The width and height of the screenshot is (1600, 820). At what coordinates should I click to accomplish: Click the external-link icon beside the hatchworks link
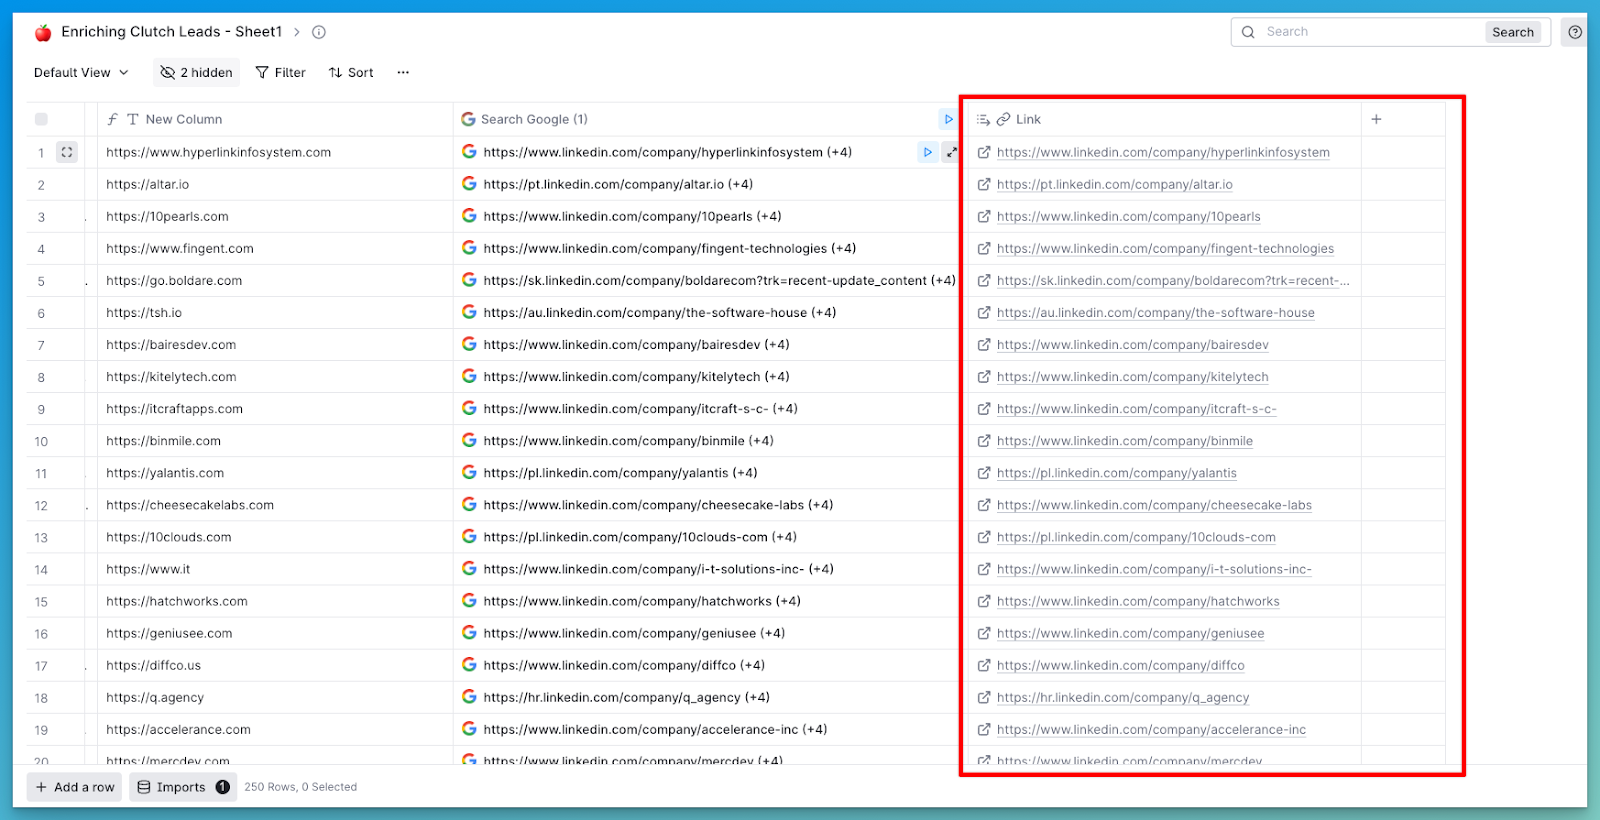click(984, 601)
